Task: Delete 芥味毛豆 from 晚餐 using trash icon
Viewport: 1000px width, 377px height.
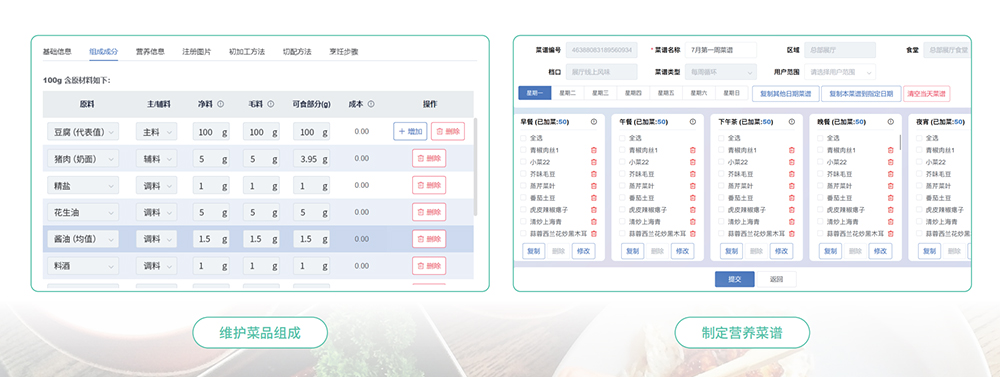Action: pos(890,174)
